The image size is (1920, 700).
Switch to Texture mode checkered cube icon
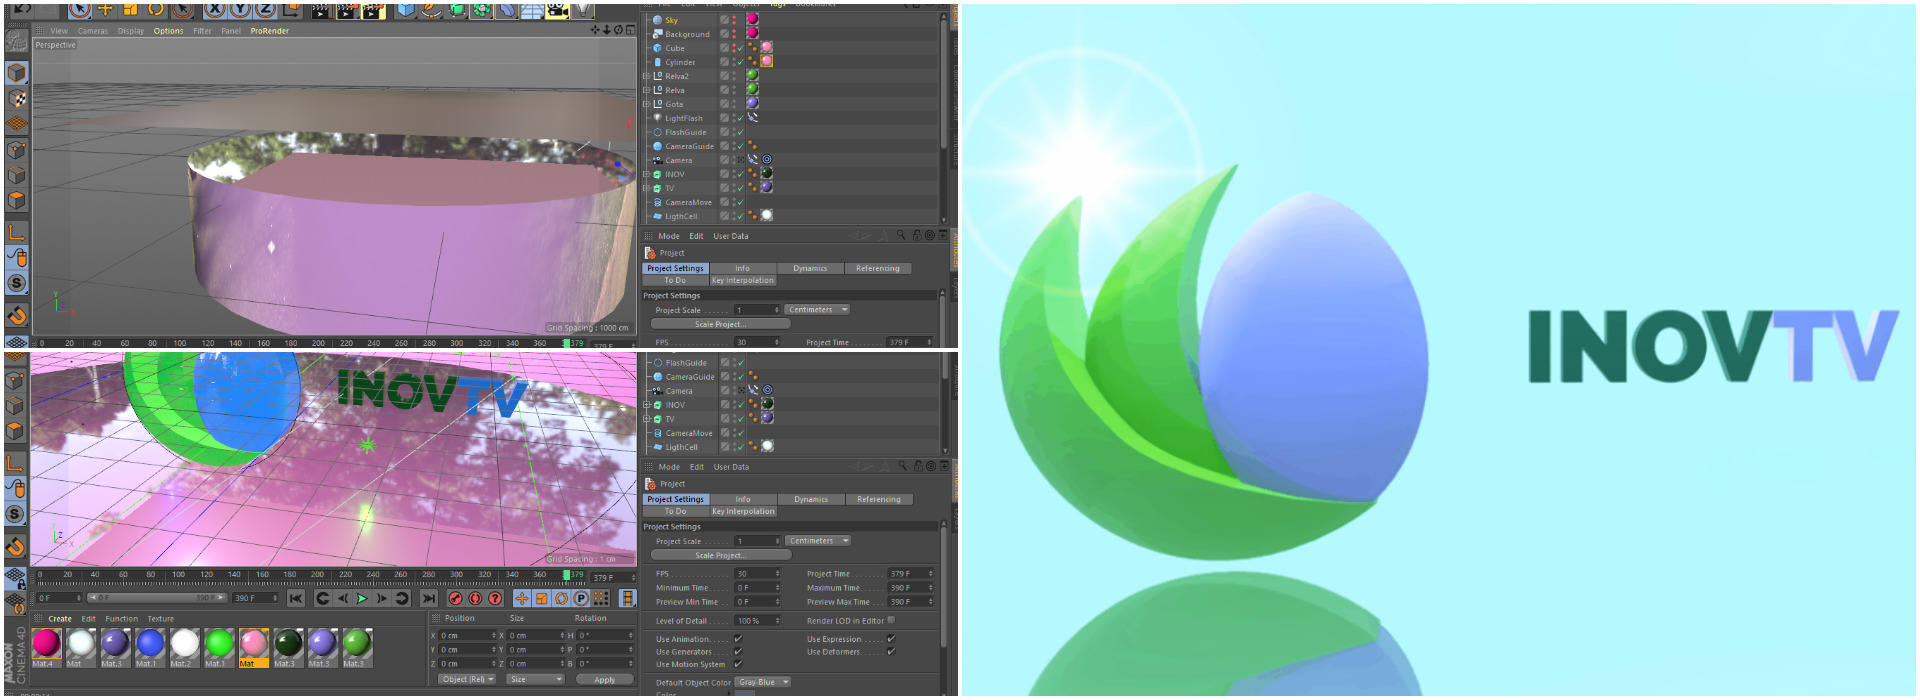[17, 99]
